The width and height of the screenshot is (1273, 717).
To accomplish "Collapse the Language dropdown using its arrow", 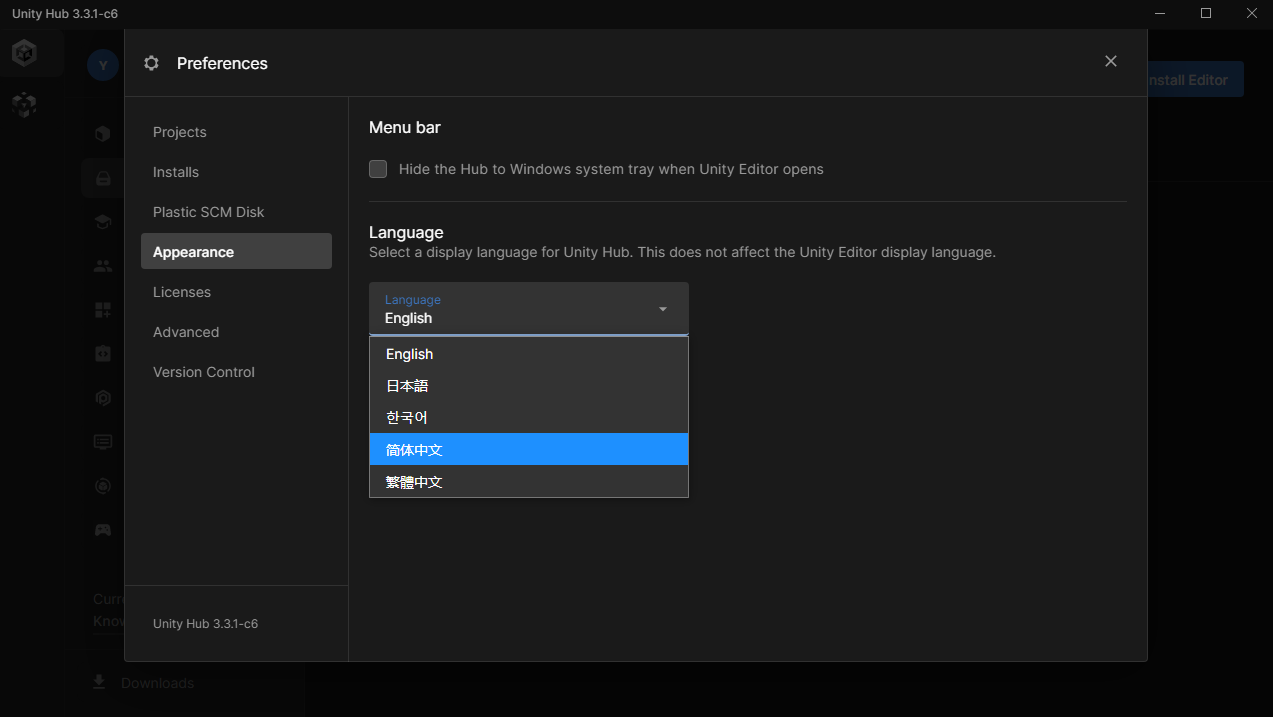I will (x=662, y=309).
